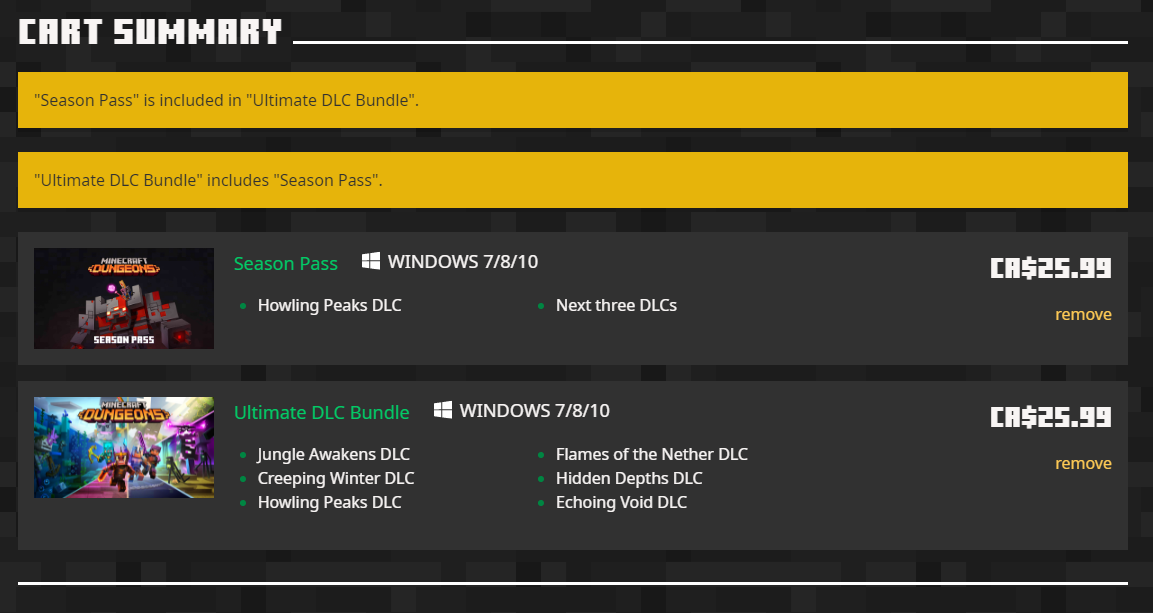
Task: Click the Jungle Awakens DLC item
Action: tap(333, 455)
